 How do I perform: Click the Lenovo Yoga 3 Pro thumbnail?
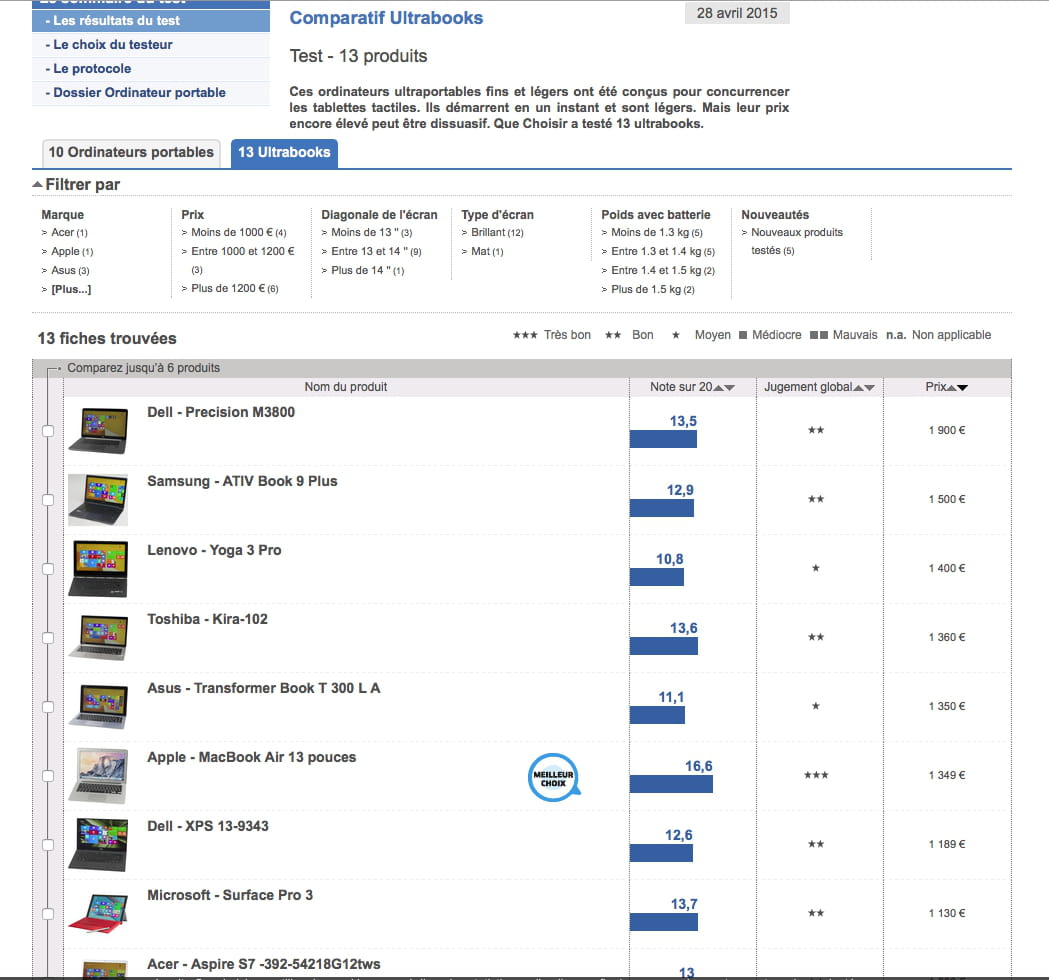click(x=98, y=569)
